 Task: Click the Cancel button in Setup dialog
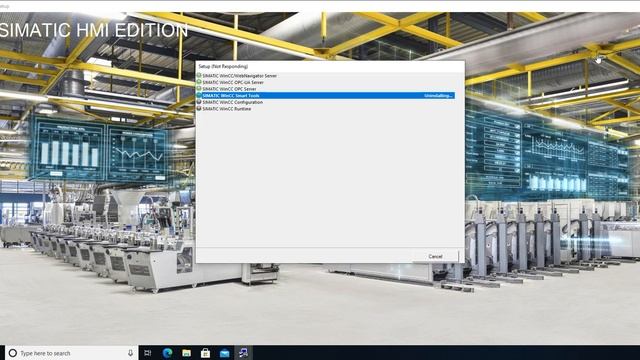(435, 256)
